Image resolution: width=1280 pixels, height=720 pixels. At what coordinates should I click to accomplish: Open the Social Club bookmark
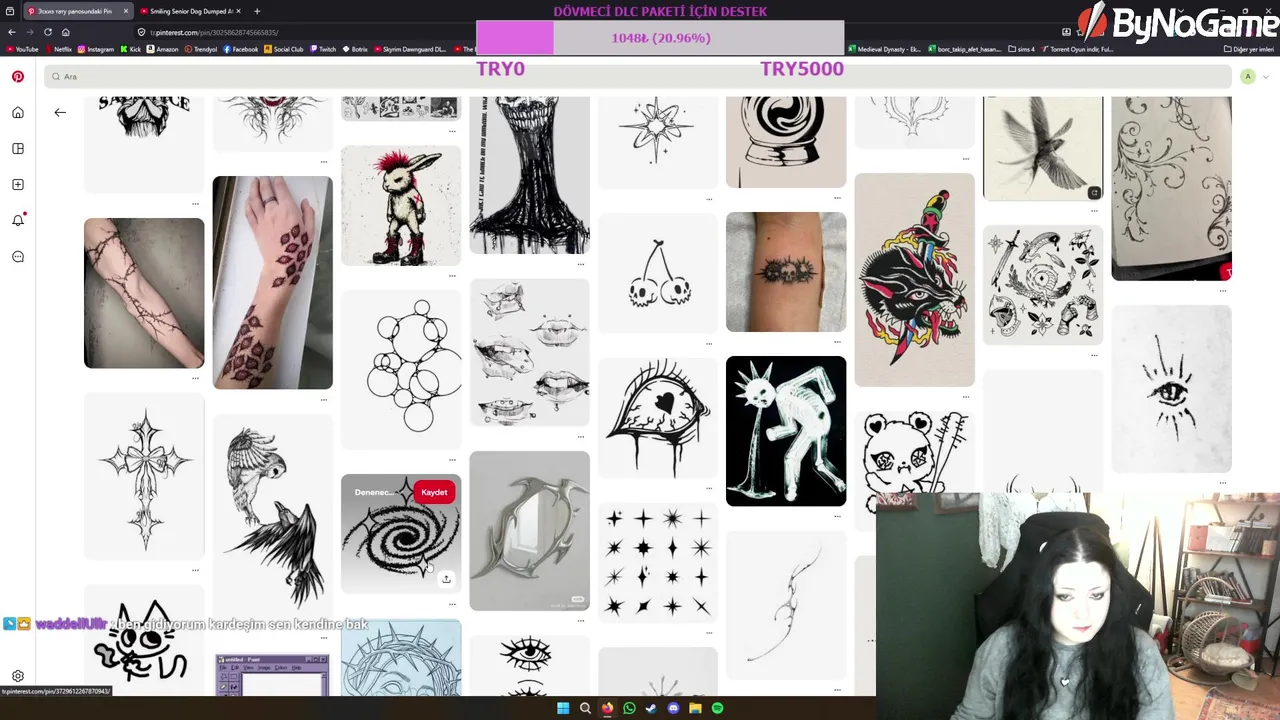284,49
